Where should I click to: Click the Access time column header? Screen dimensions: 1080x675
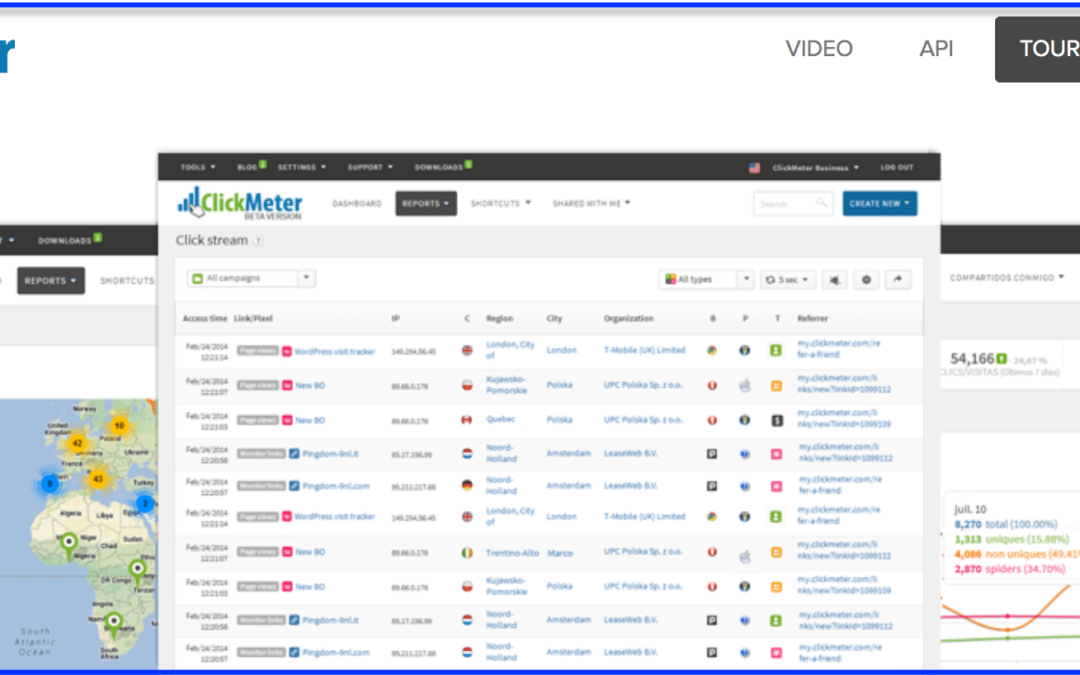(x=205, y=318)
